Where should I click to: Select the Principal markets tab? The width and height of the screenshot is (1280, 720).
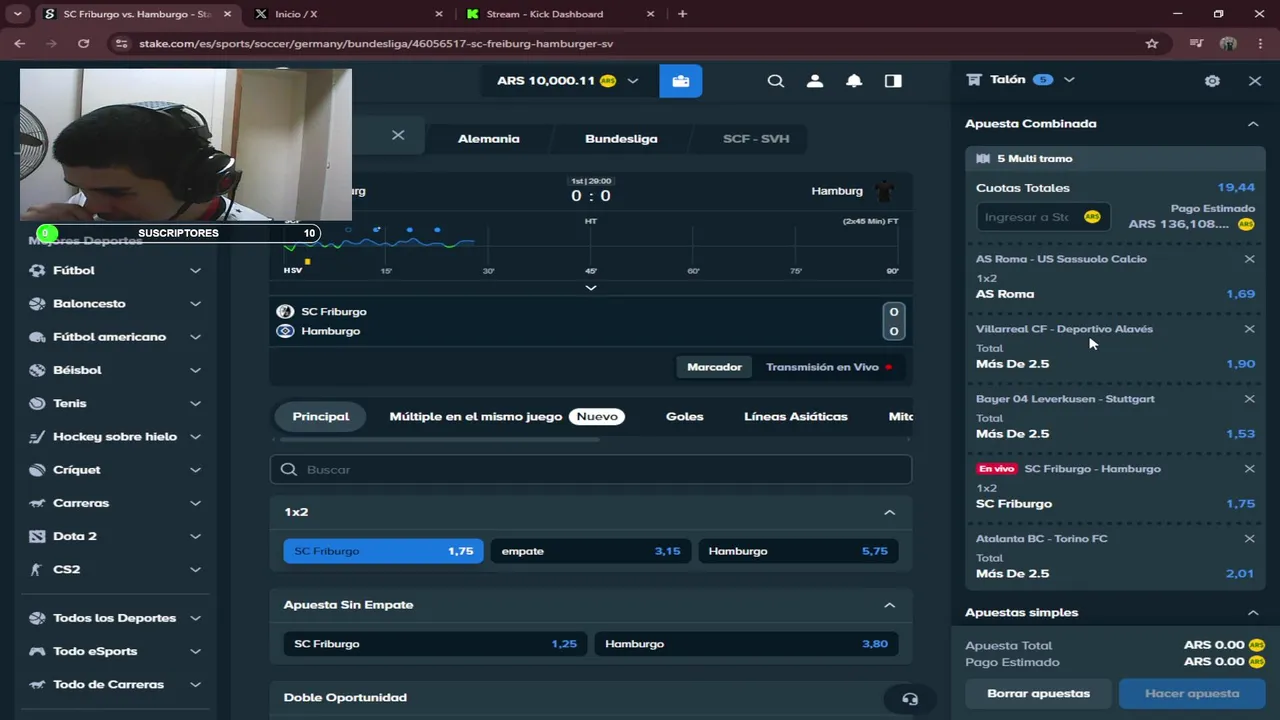coord(320,416)
